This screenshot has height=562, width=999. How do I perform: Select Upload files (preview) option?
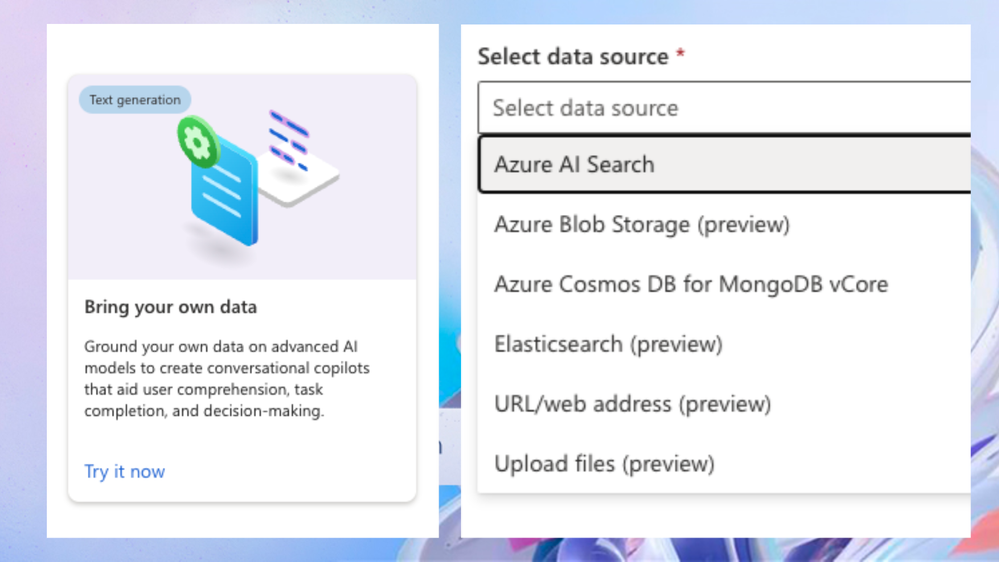[604, 464]
